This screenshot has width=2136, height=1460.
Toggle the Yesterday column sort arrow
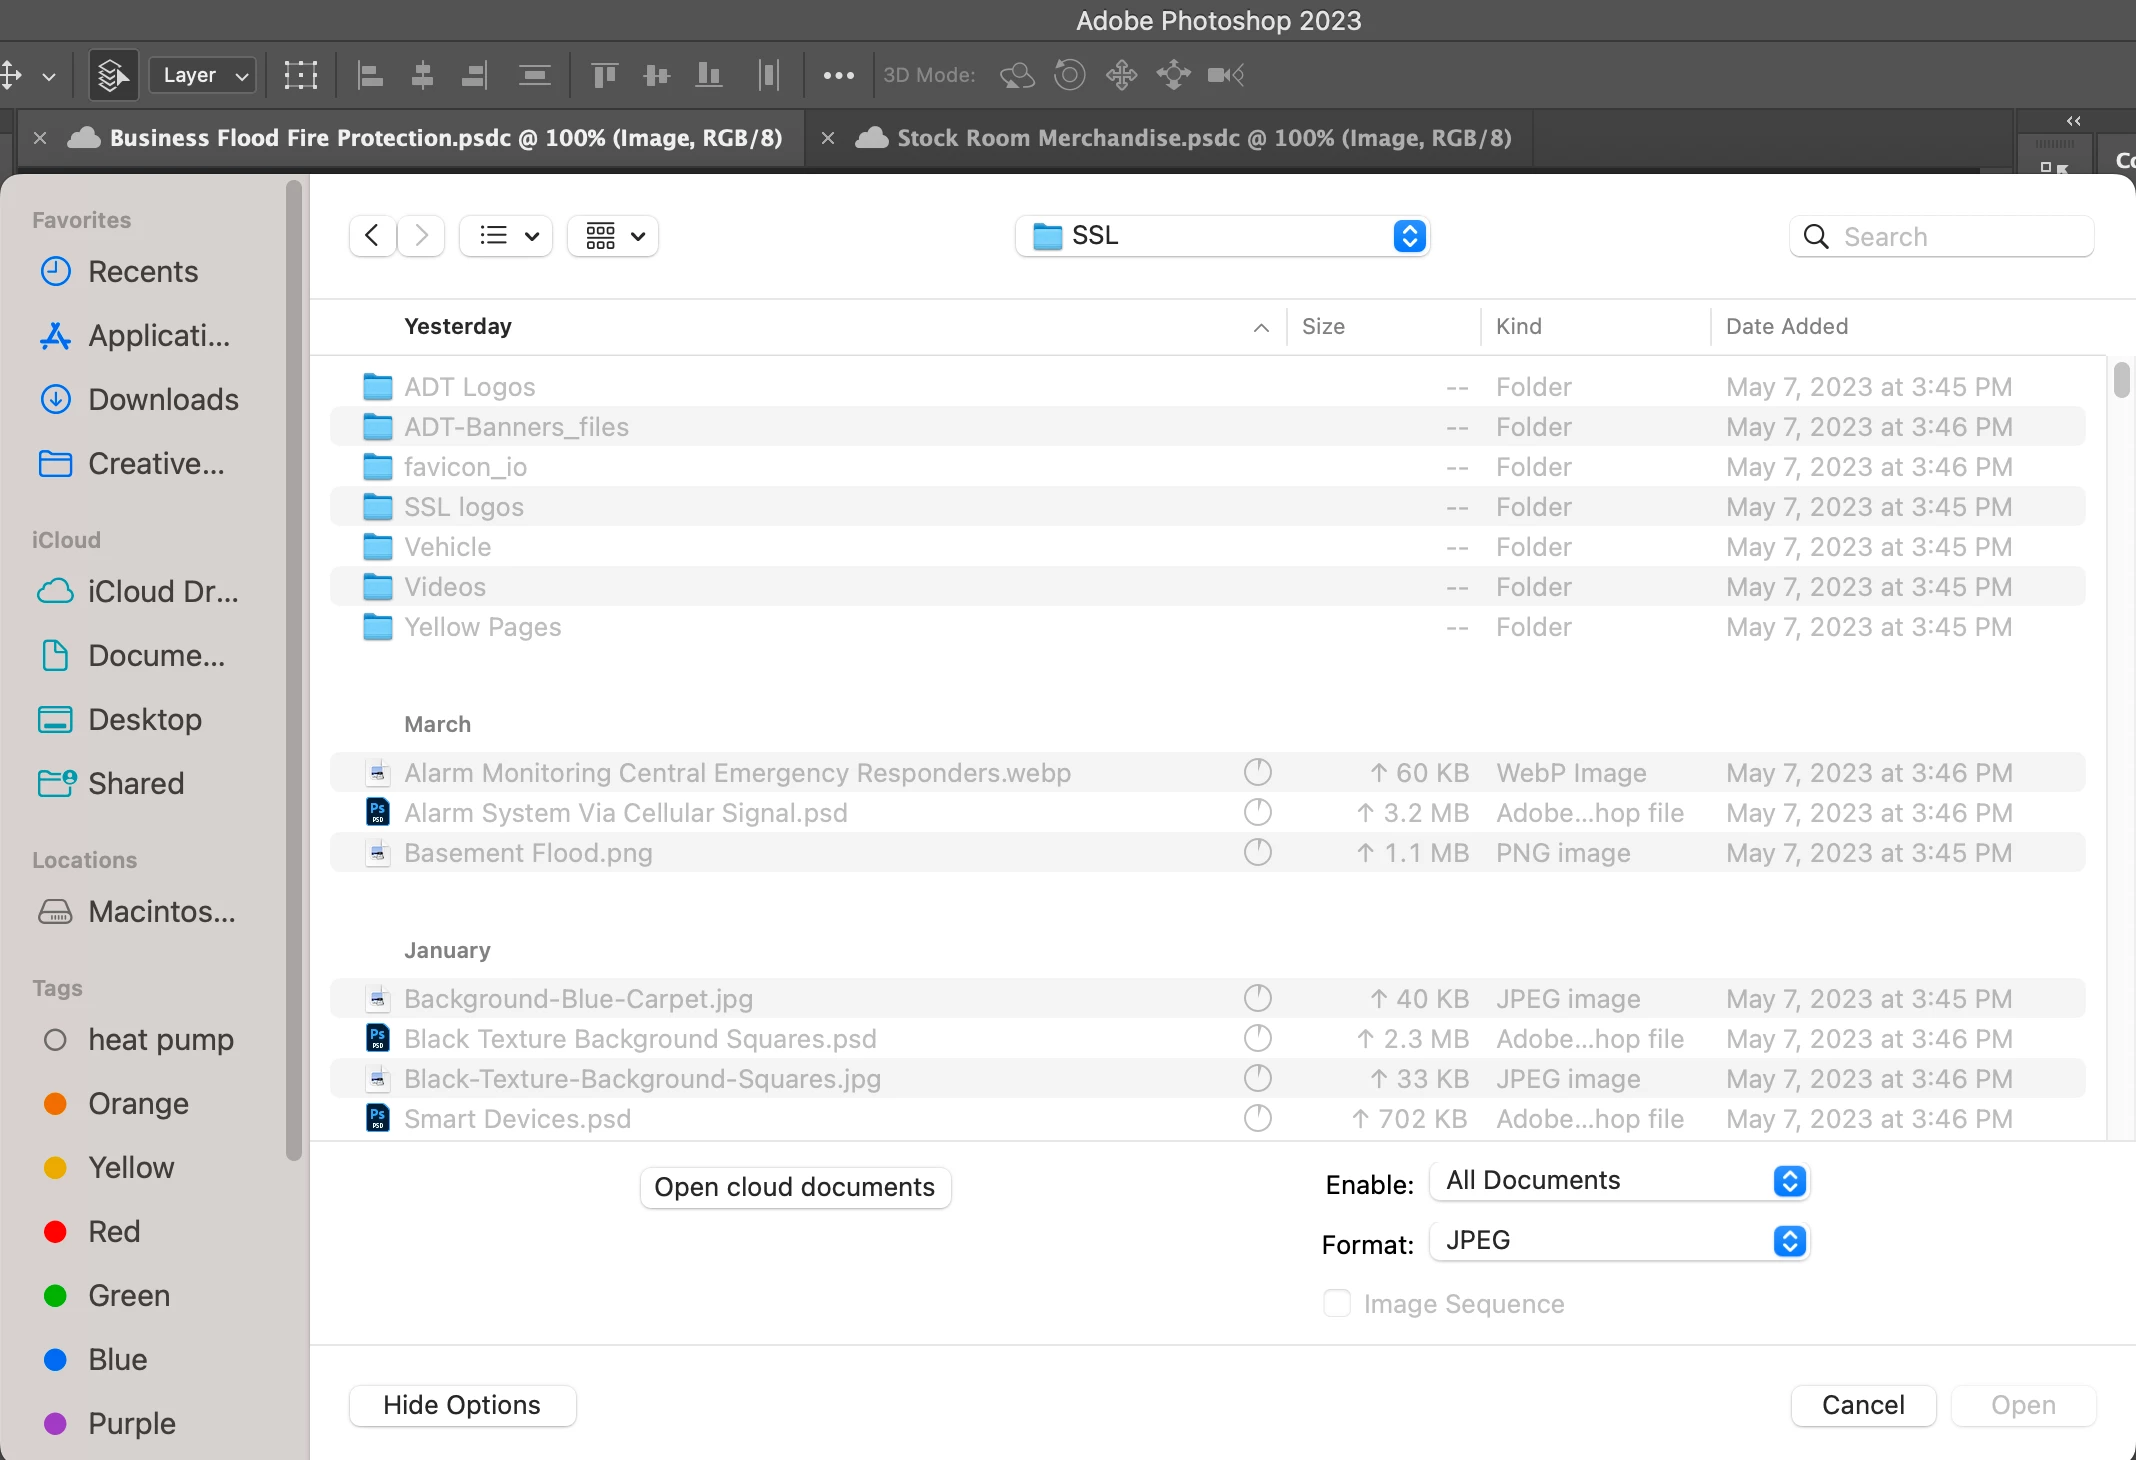click(1261, 327)
